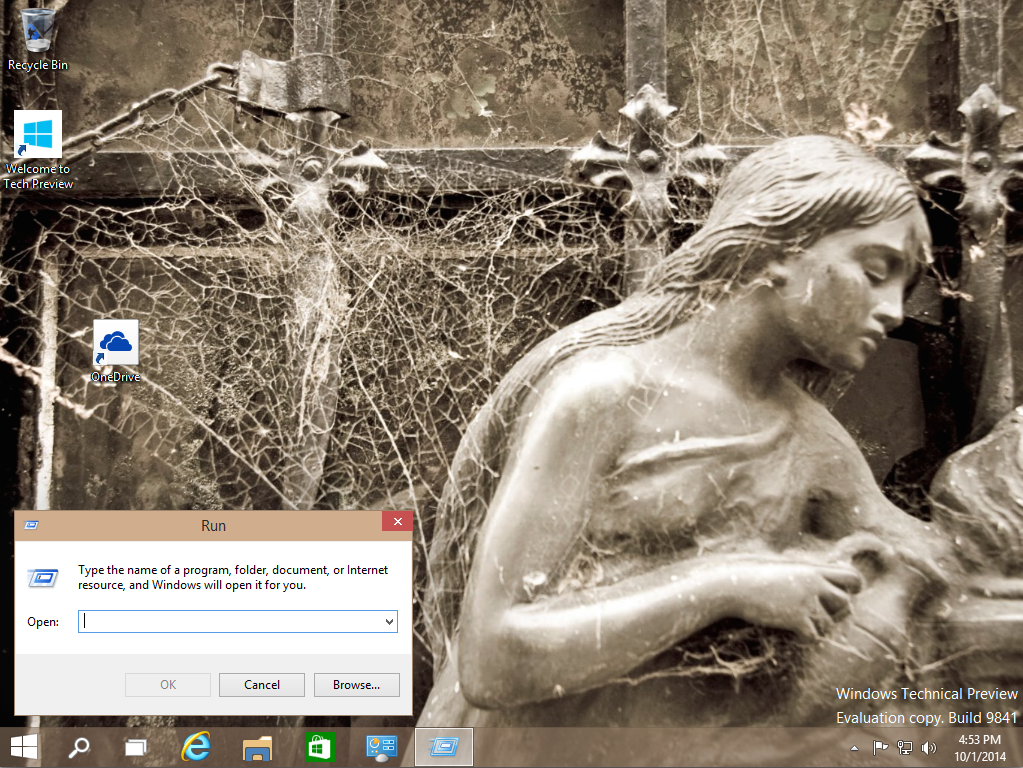
Task: Click the volume speaker icon in the tray
Action: coord(931,747)
